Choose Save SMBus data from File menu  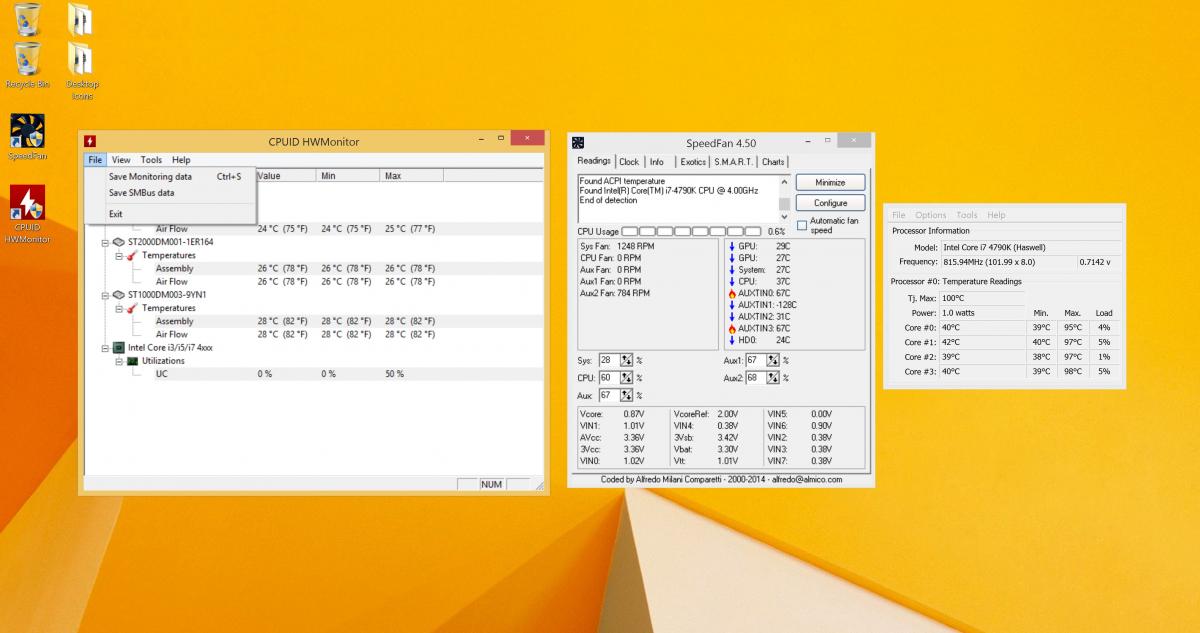click(168, 193)
